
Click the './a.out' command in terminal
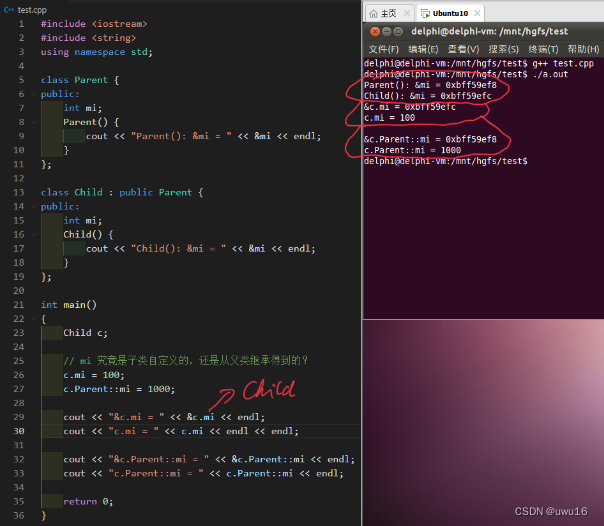pyautogui.click(x=550, y=74)
